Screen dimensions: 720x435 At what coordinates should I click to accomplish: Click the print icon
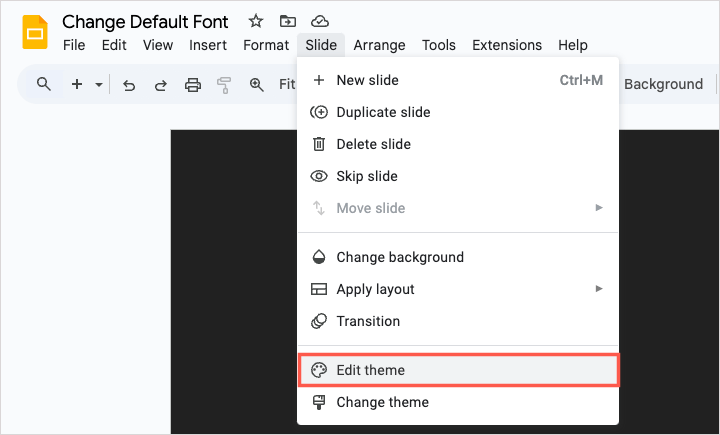192,85
